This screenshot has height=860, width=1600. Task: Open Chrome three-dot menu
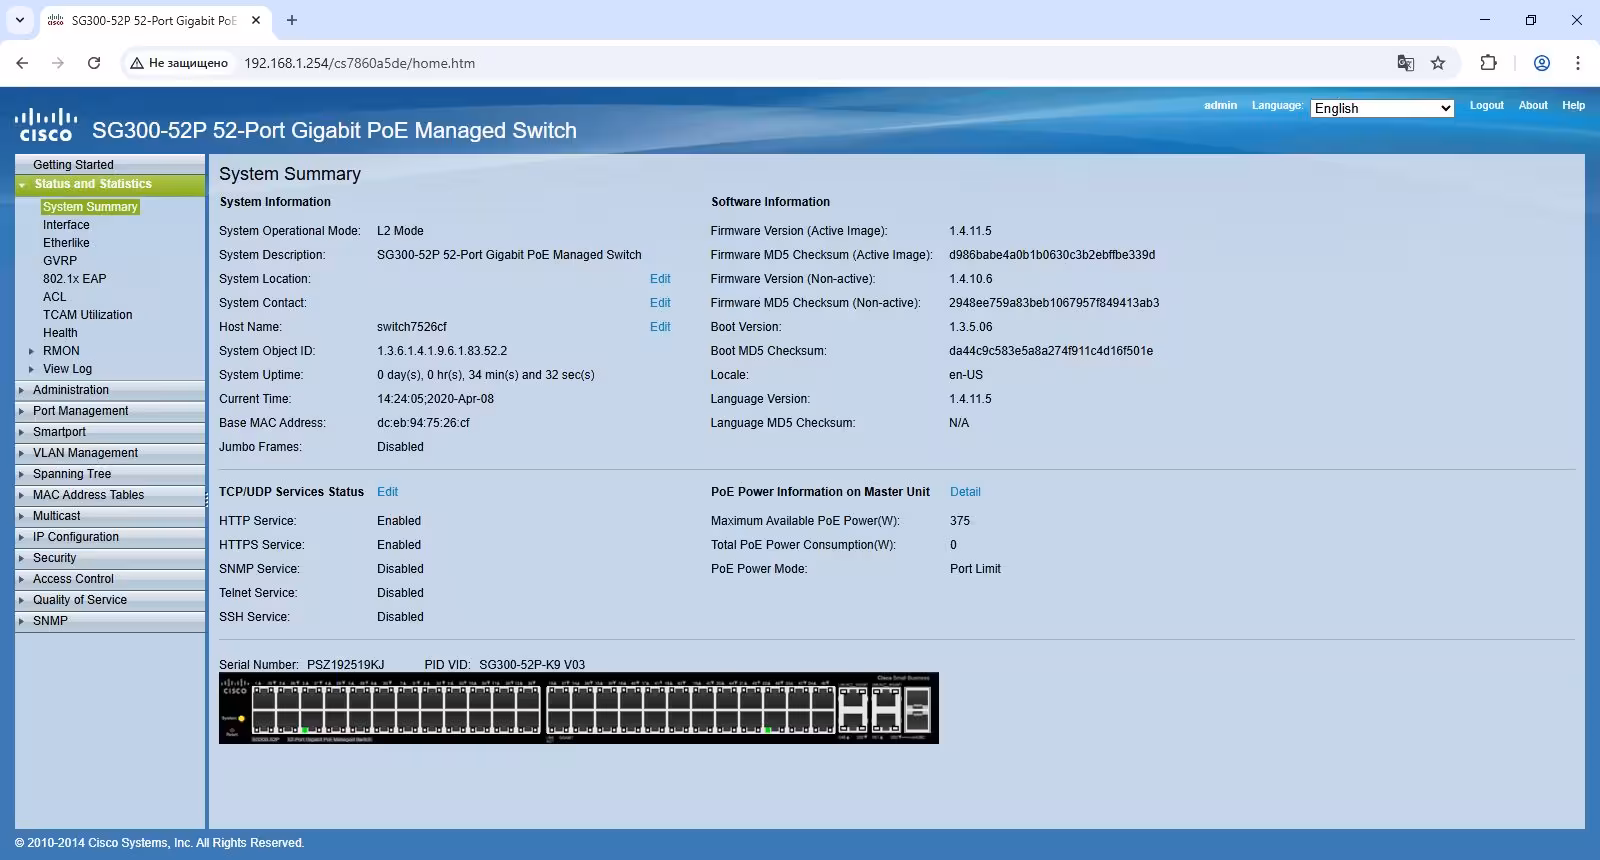pos(1578,63)
